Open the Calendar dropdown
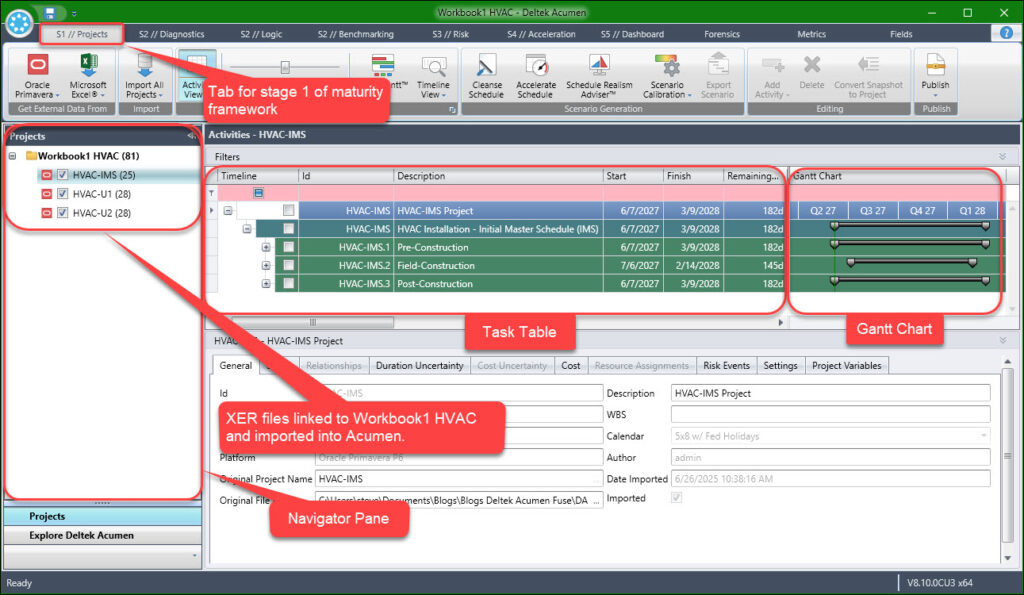 pos(984,436)
